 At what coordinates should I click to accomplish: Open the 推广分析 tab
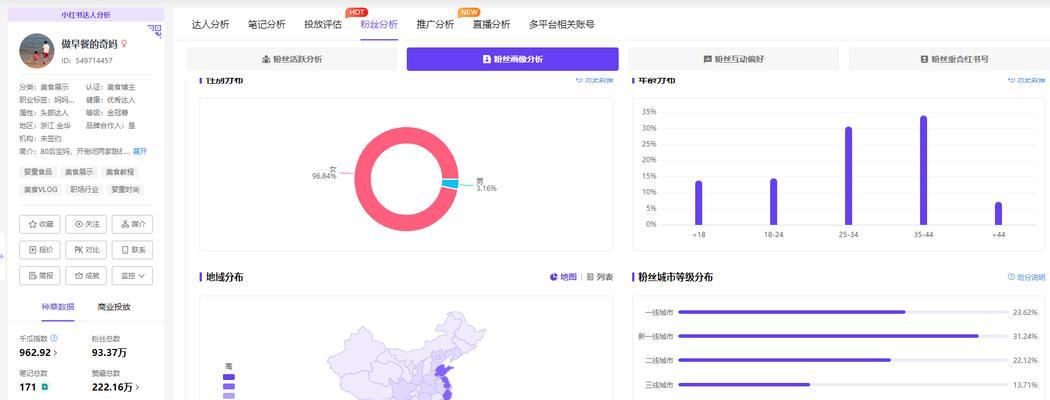click(435, 24)
